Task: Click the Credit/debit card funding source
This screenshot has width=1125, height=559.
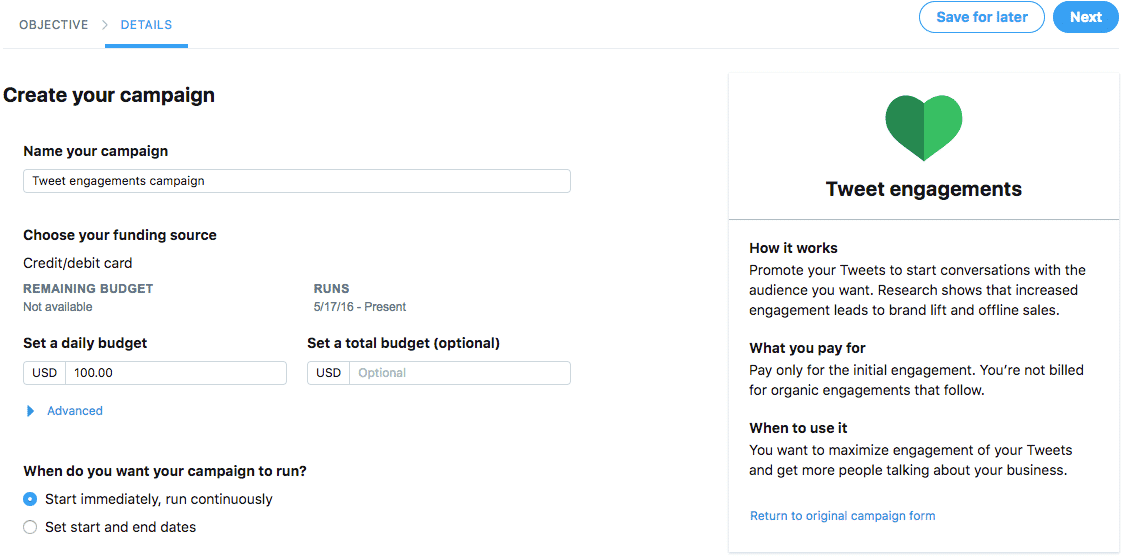Action: [x=77, y=263]
